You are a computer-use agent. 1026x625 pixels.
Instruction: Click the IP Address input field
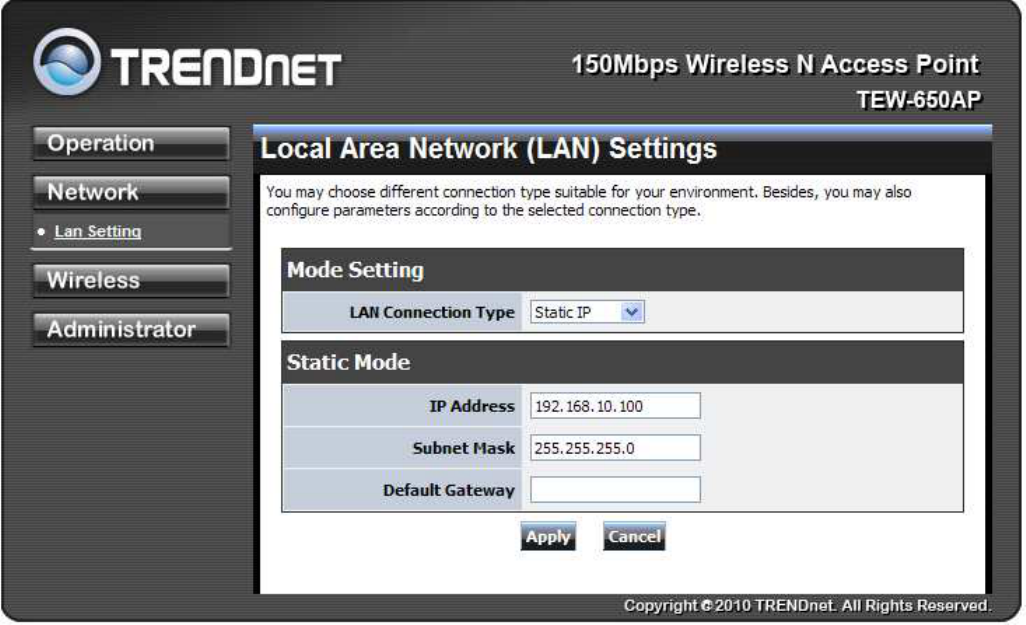point(615,406)
